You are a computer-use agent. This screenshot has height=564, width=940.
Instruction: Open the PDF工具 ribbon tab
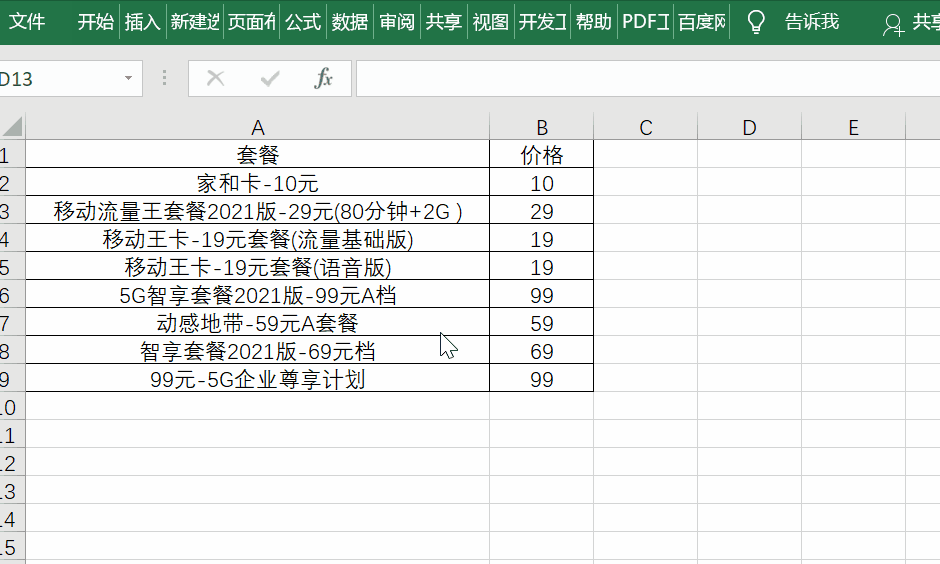pos(645,22)
